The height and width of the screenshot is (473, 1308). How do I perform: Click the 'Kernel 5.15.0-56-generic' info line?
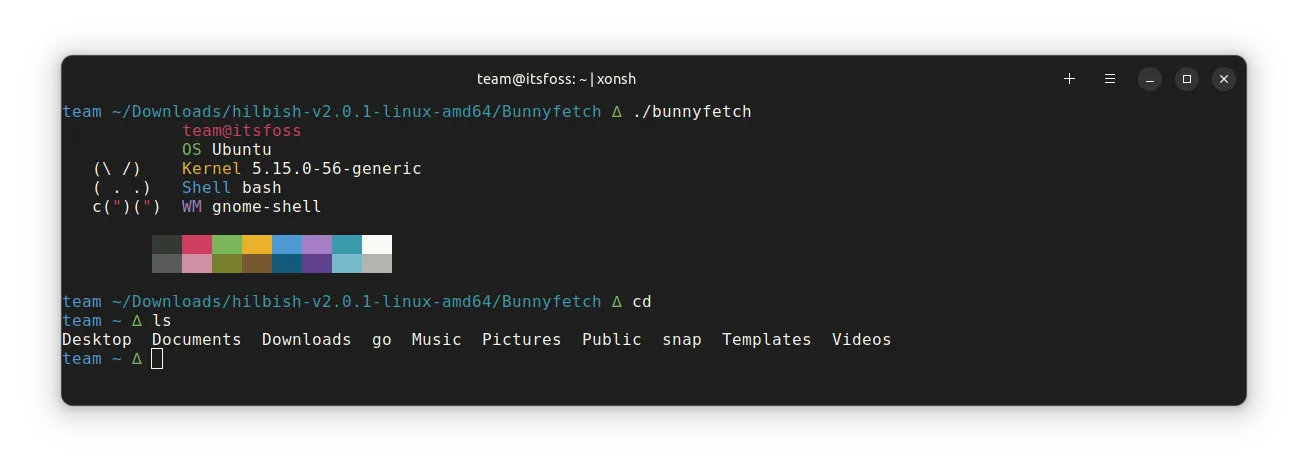(x=301, y=169)
